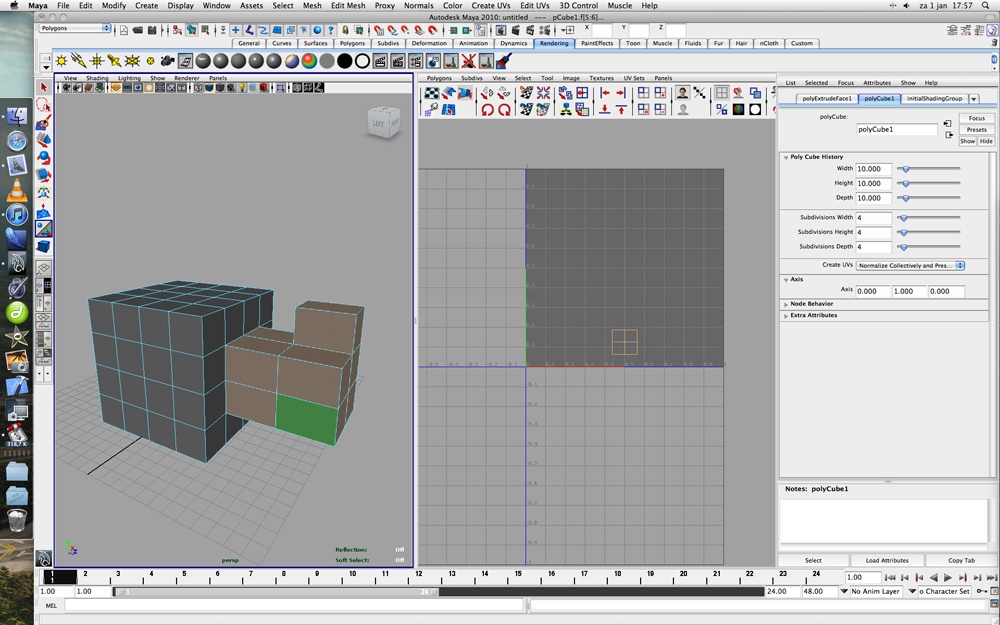Click the Presets button
This screenshot has width=1000, height=625.
(x=976, y=129)
